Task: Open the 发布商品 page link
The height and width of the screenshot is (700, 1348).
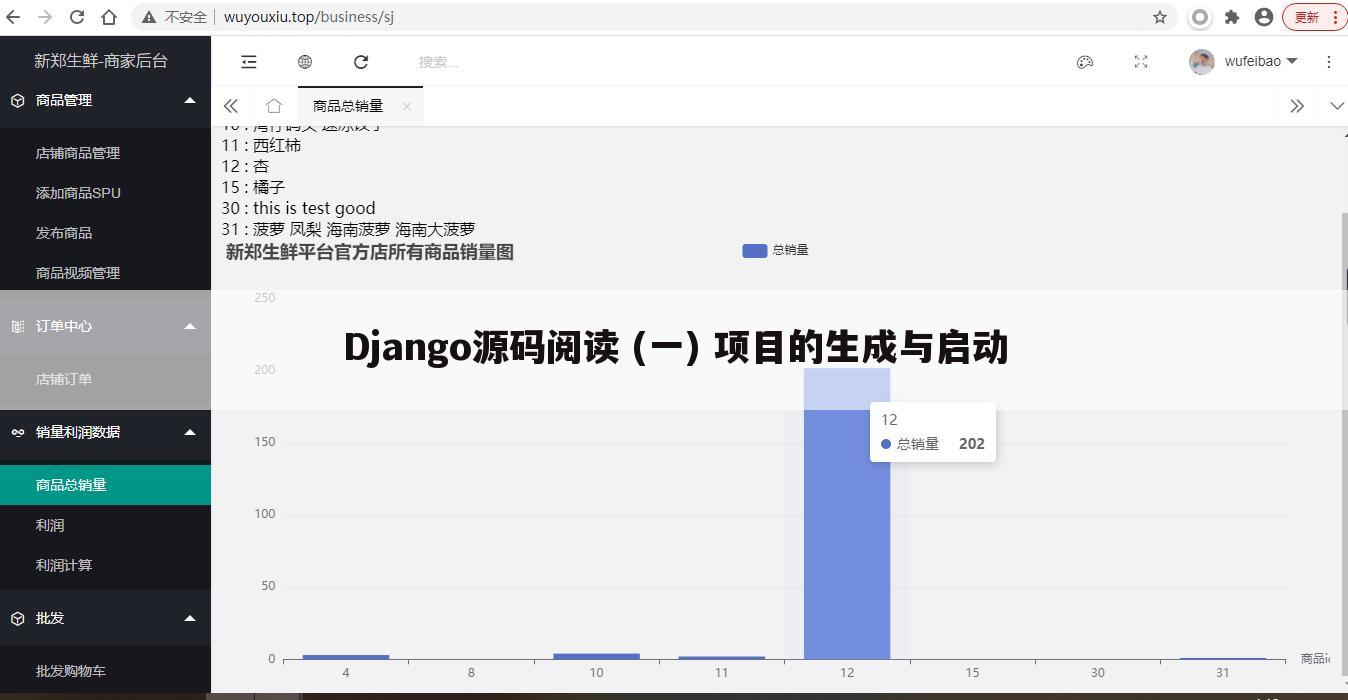Action: [x=64, y=232]
